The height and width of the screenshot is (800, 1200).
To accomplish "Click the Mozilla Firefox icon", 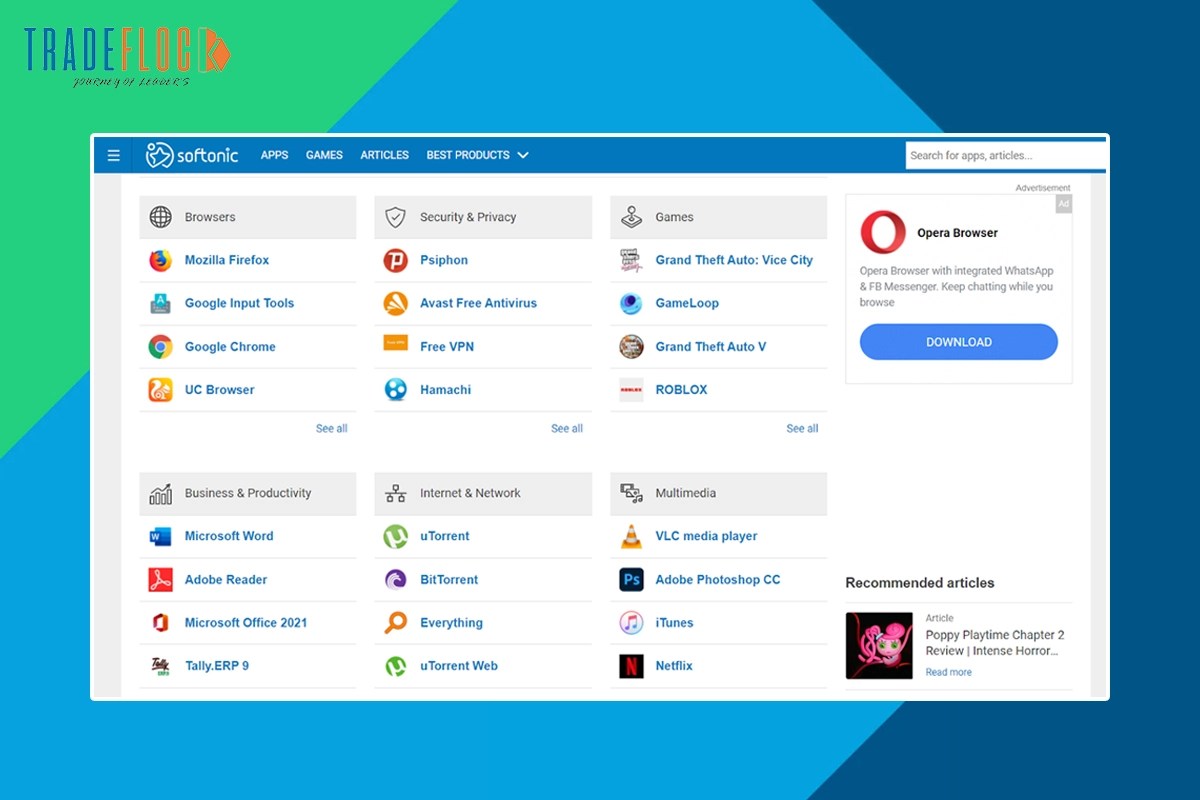I will tap(160, 260).
